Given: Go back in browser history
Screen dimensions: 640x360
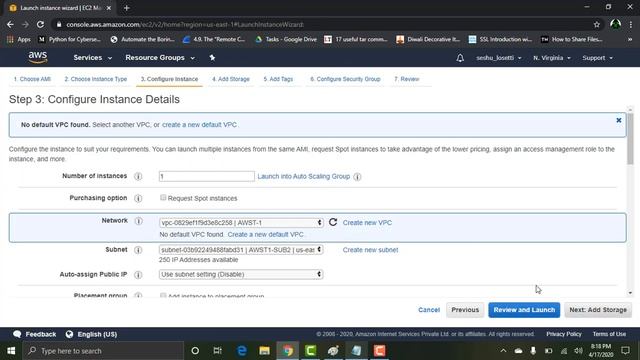Looking at the screenshot, I should [x=10, y=24].
